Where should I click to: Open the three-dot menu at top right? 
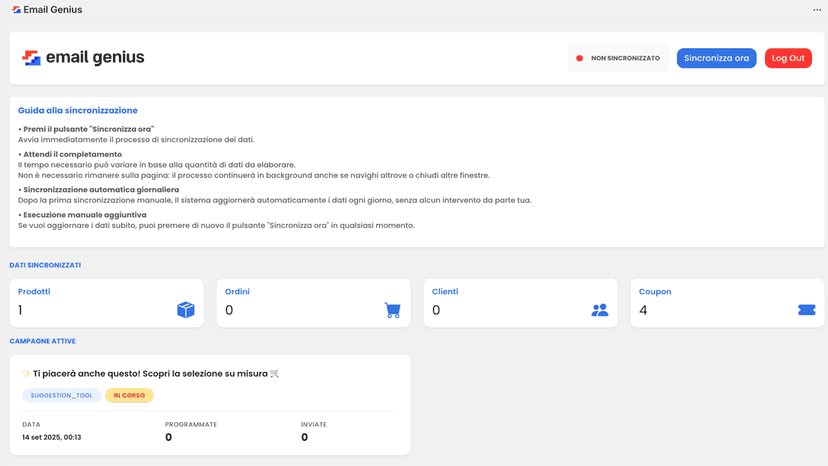(817, 10)
